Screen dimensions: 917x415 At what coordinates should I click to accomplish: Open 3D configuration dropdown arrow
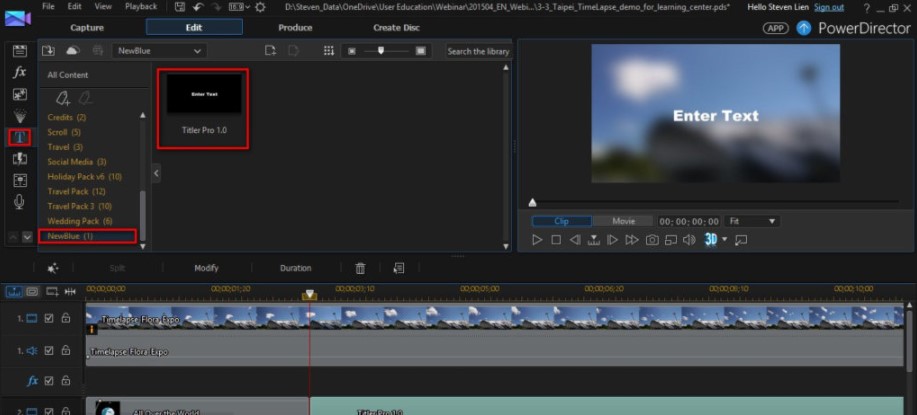tap(725, 240)
